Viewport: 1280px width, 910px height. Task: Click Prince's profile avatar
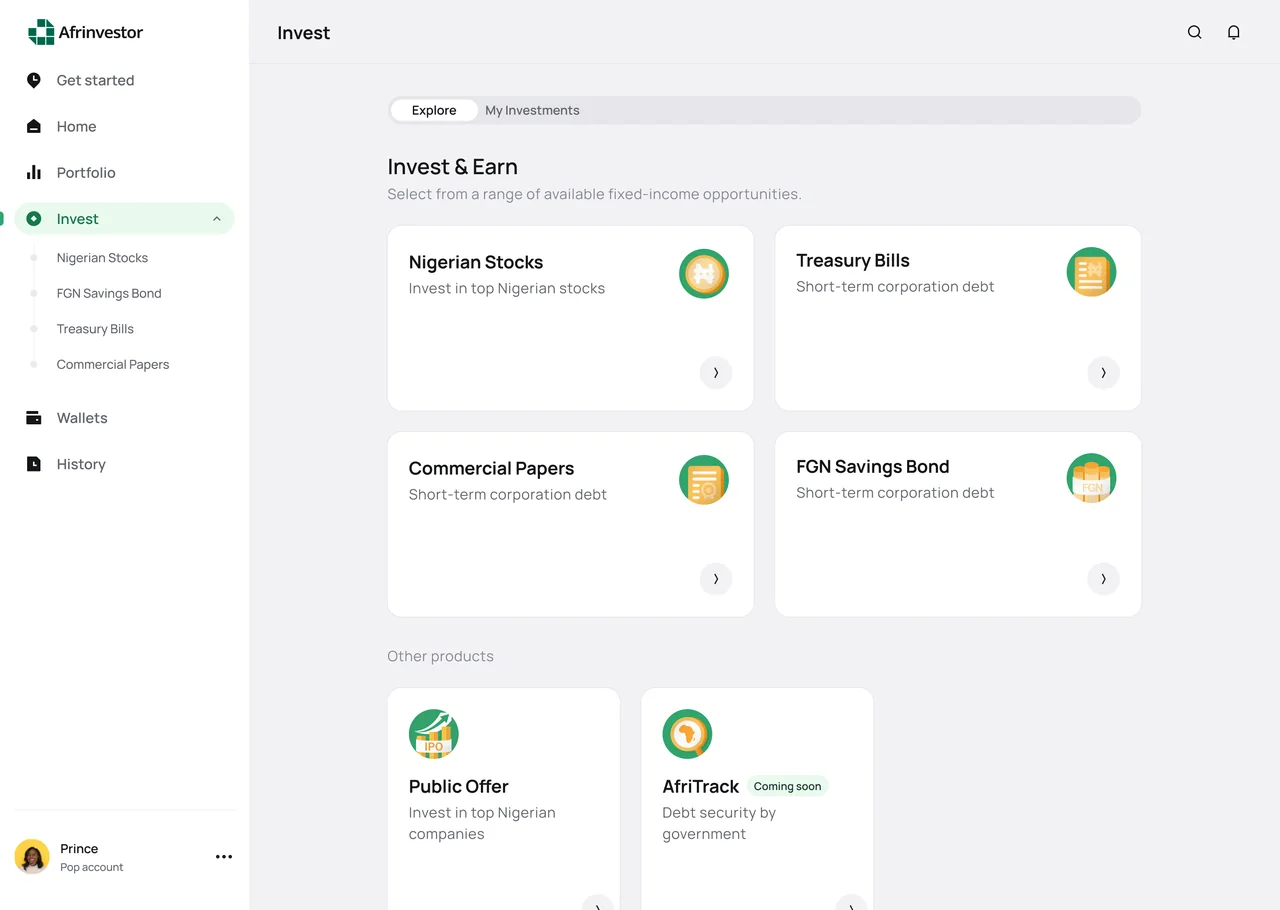click(x=32, y=857)
